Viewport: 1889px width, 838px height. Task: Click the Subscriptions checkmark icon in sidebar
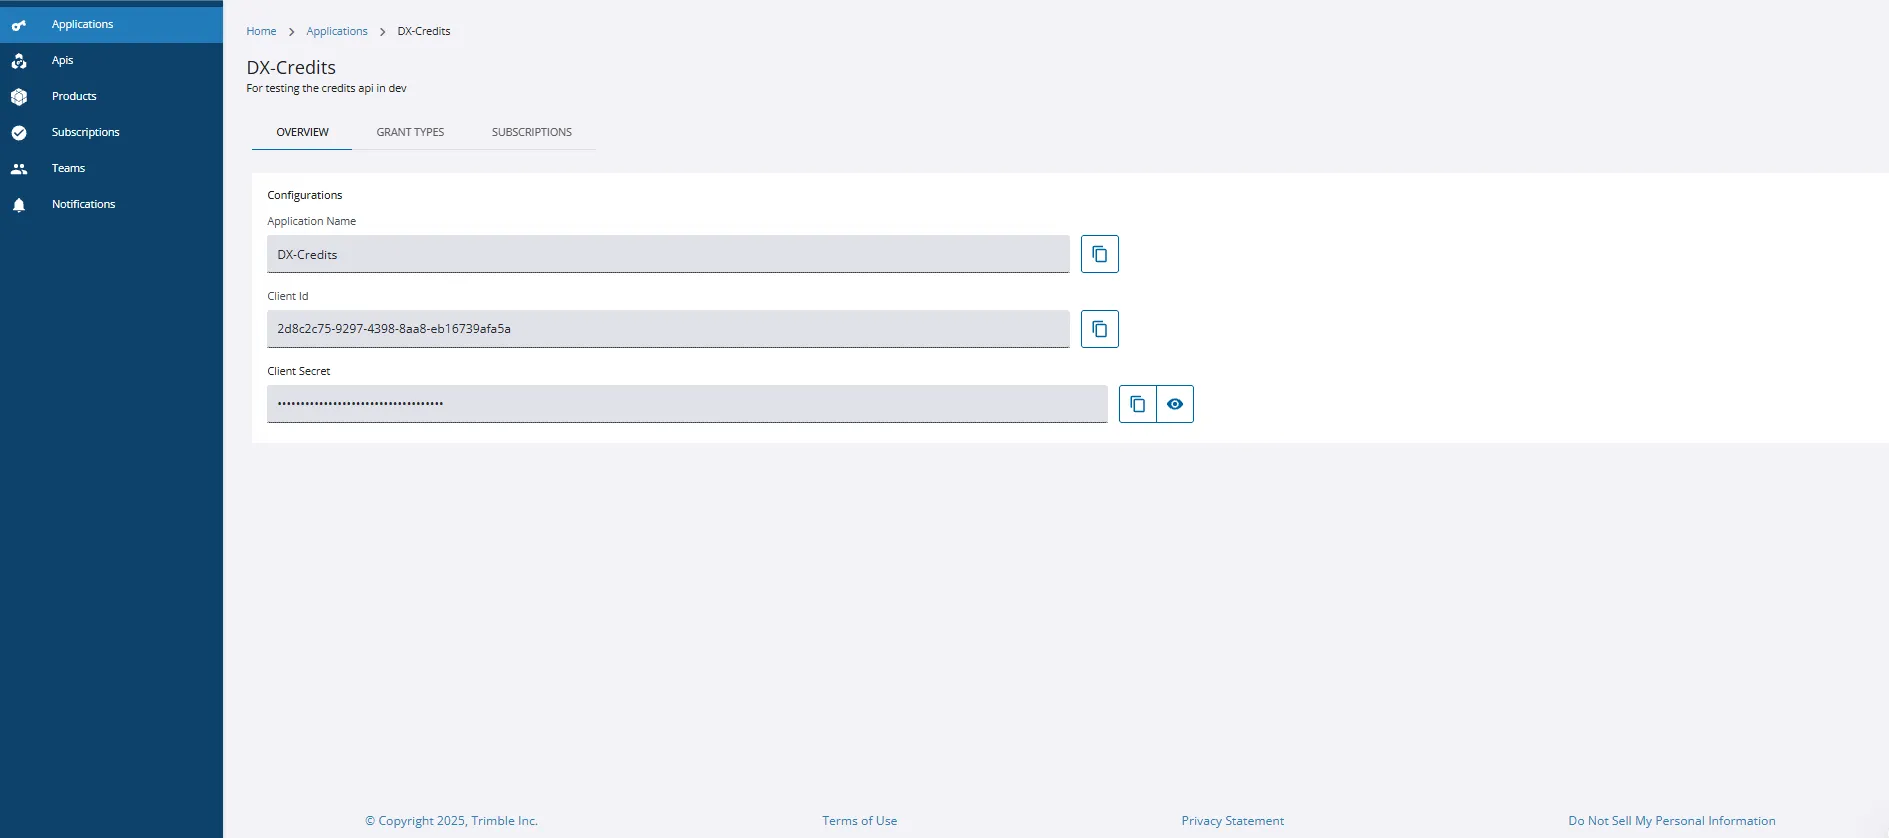[19, 133]
